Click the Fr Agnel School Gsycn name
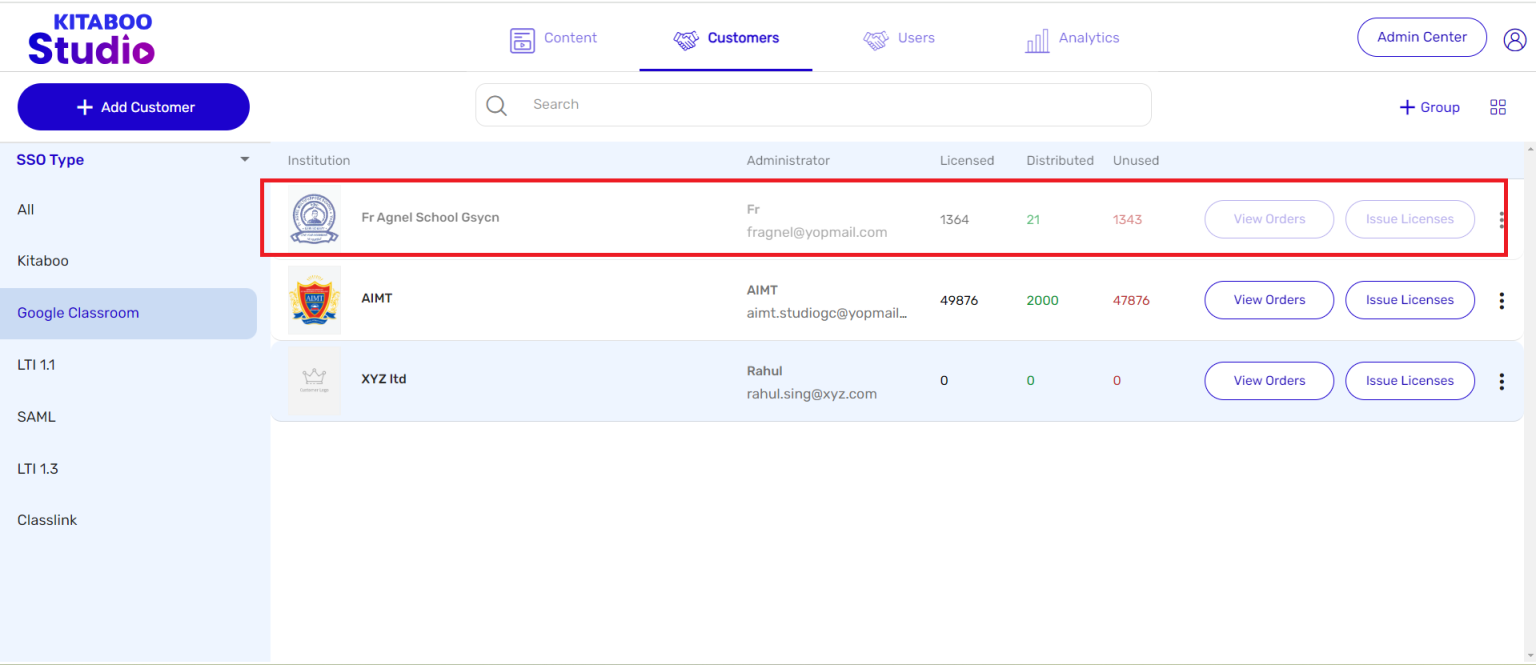This screenshot has height=665, width=1536. pos(430,218)
